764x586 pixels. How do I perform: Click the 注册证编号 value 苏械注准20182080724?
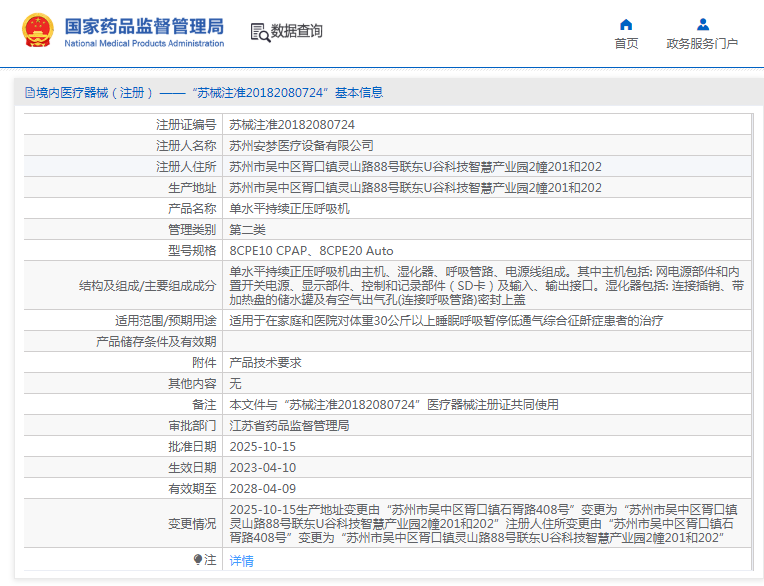tap(292, 125)
